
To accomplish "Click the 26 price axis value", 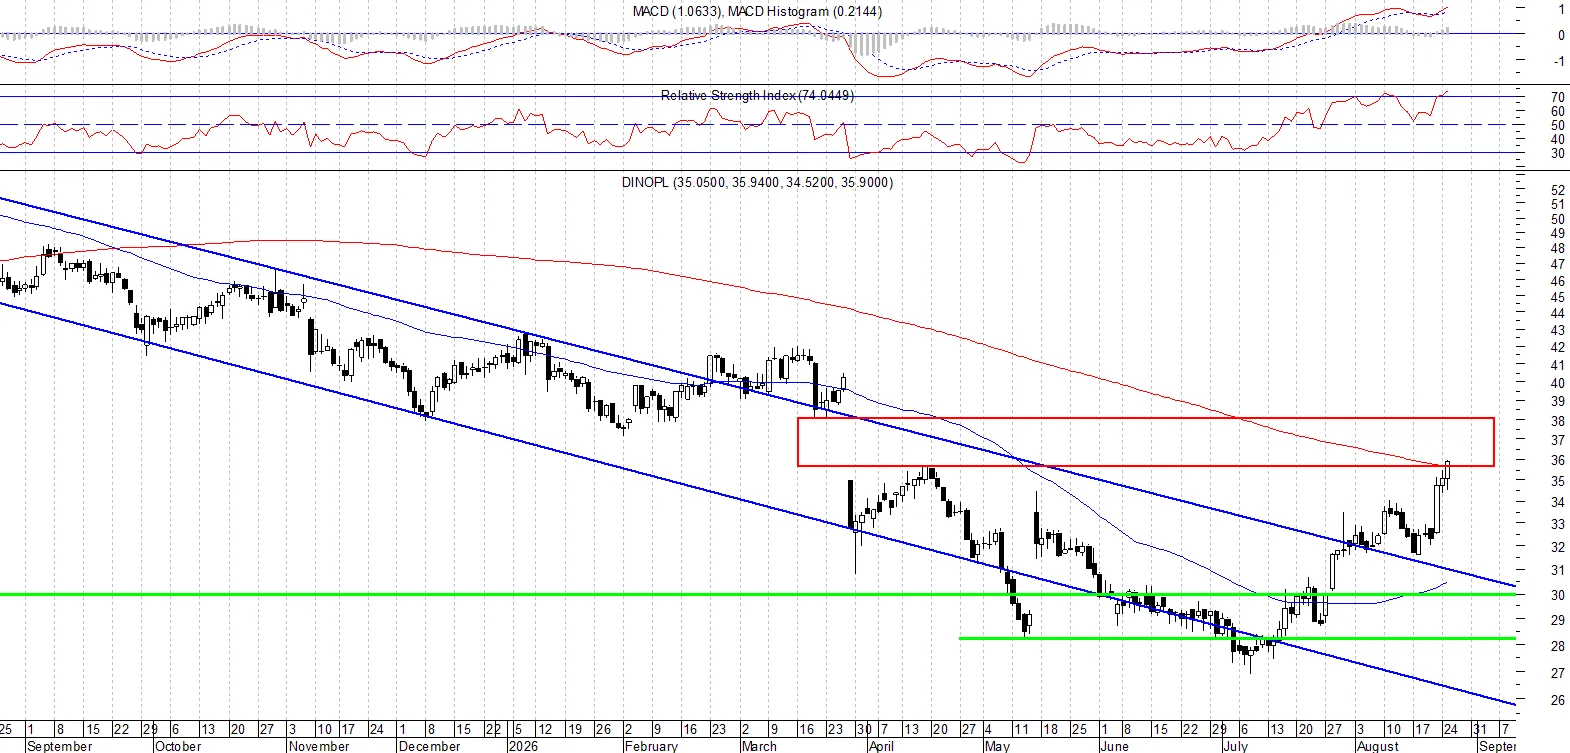I will point(1557,700).
